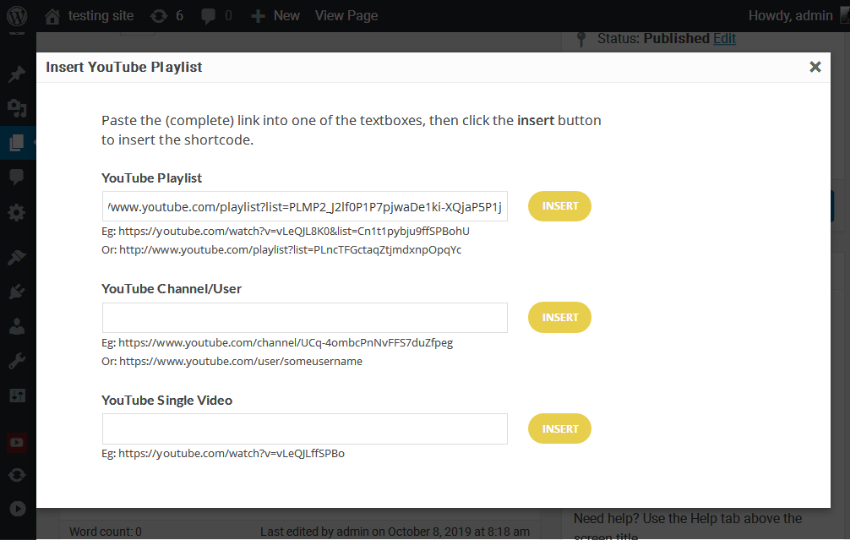Click the playlist example URL ending Cn1t1pybju9ffSPBohU
Image resolution: width=850 pixels, height=540 pixels.
coord(294,231)
